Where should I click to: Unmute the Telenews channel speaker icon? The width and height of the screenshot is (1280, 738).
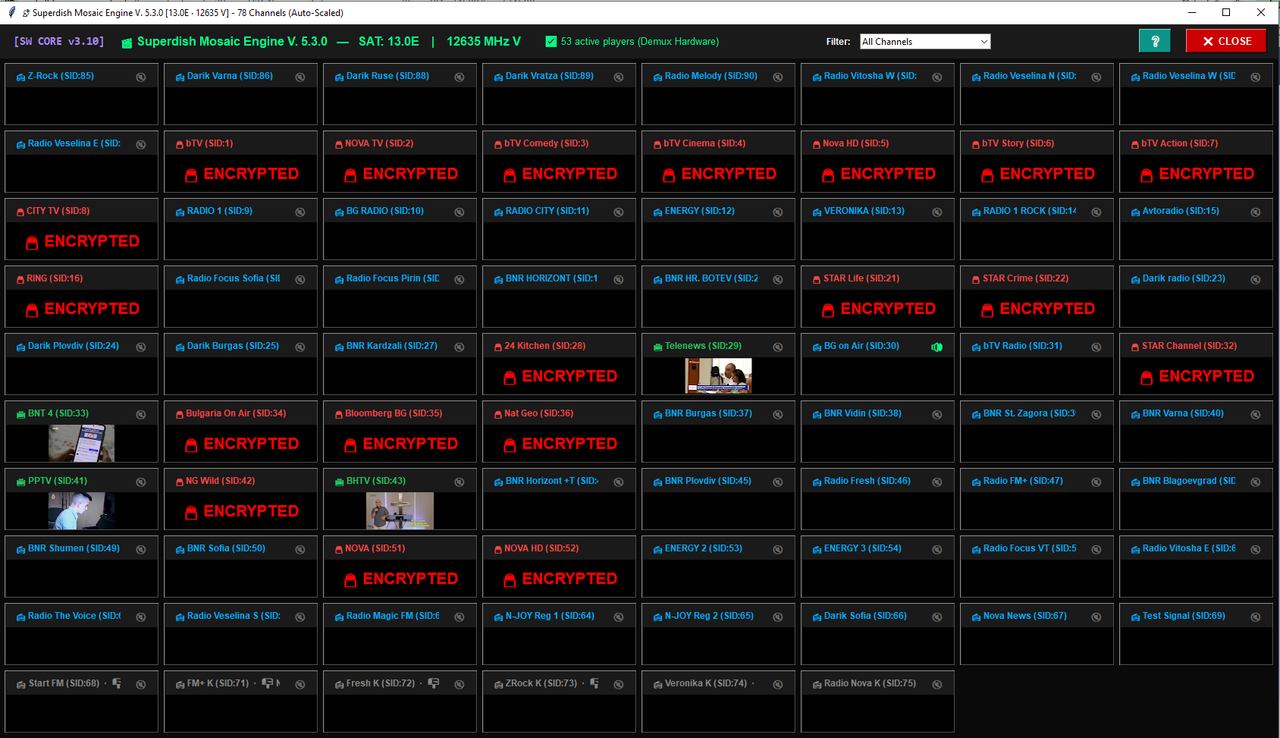[778, 347]
